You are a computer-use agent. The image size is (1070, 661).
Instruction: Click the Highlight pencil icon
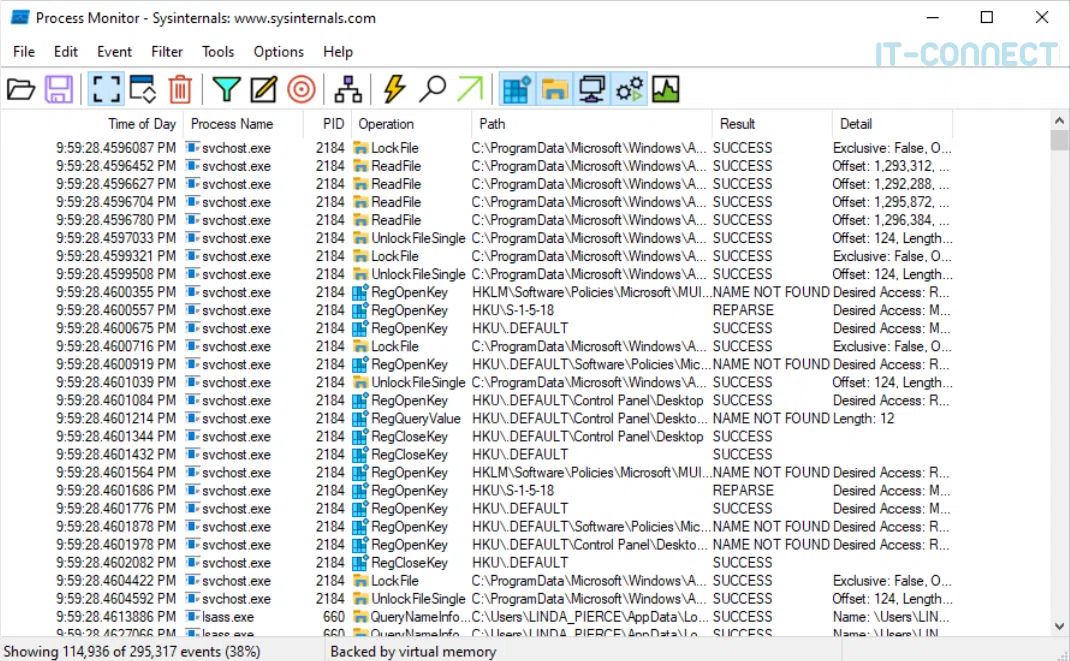263,90
